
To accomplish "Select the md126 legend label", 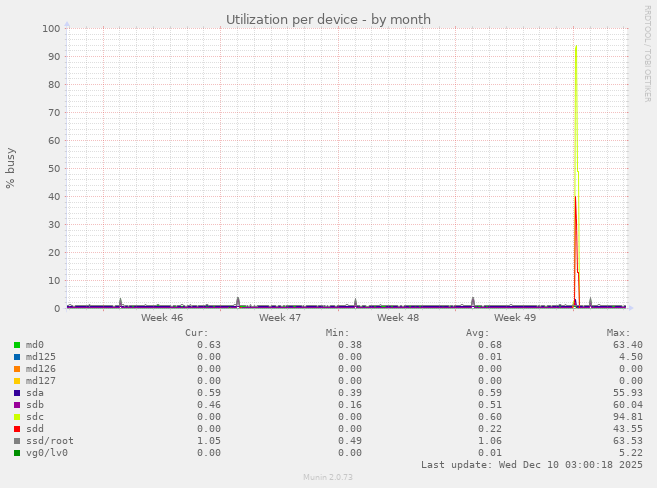I will pos(41,369).
